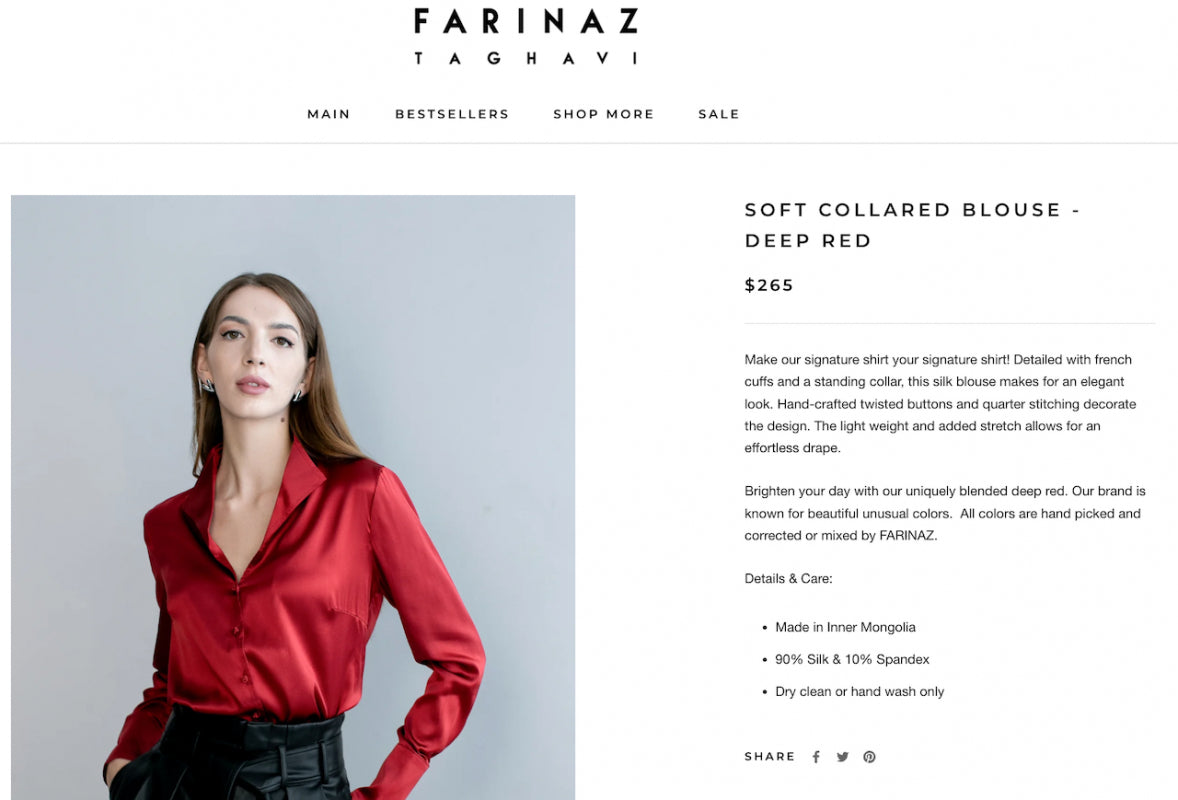Open the MAIN navigation menu item
Image resolution: width=1178 pixels, height=800 pixels.
(329, 114)
